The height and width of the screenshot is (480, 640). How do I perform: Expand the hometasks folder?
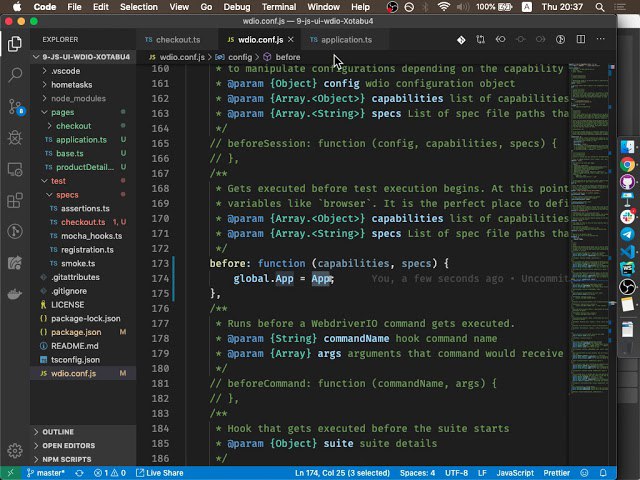coord(71,85)
